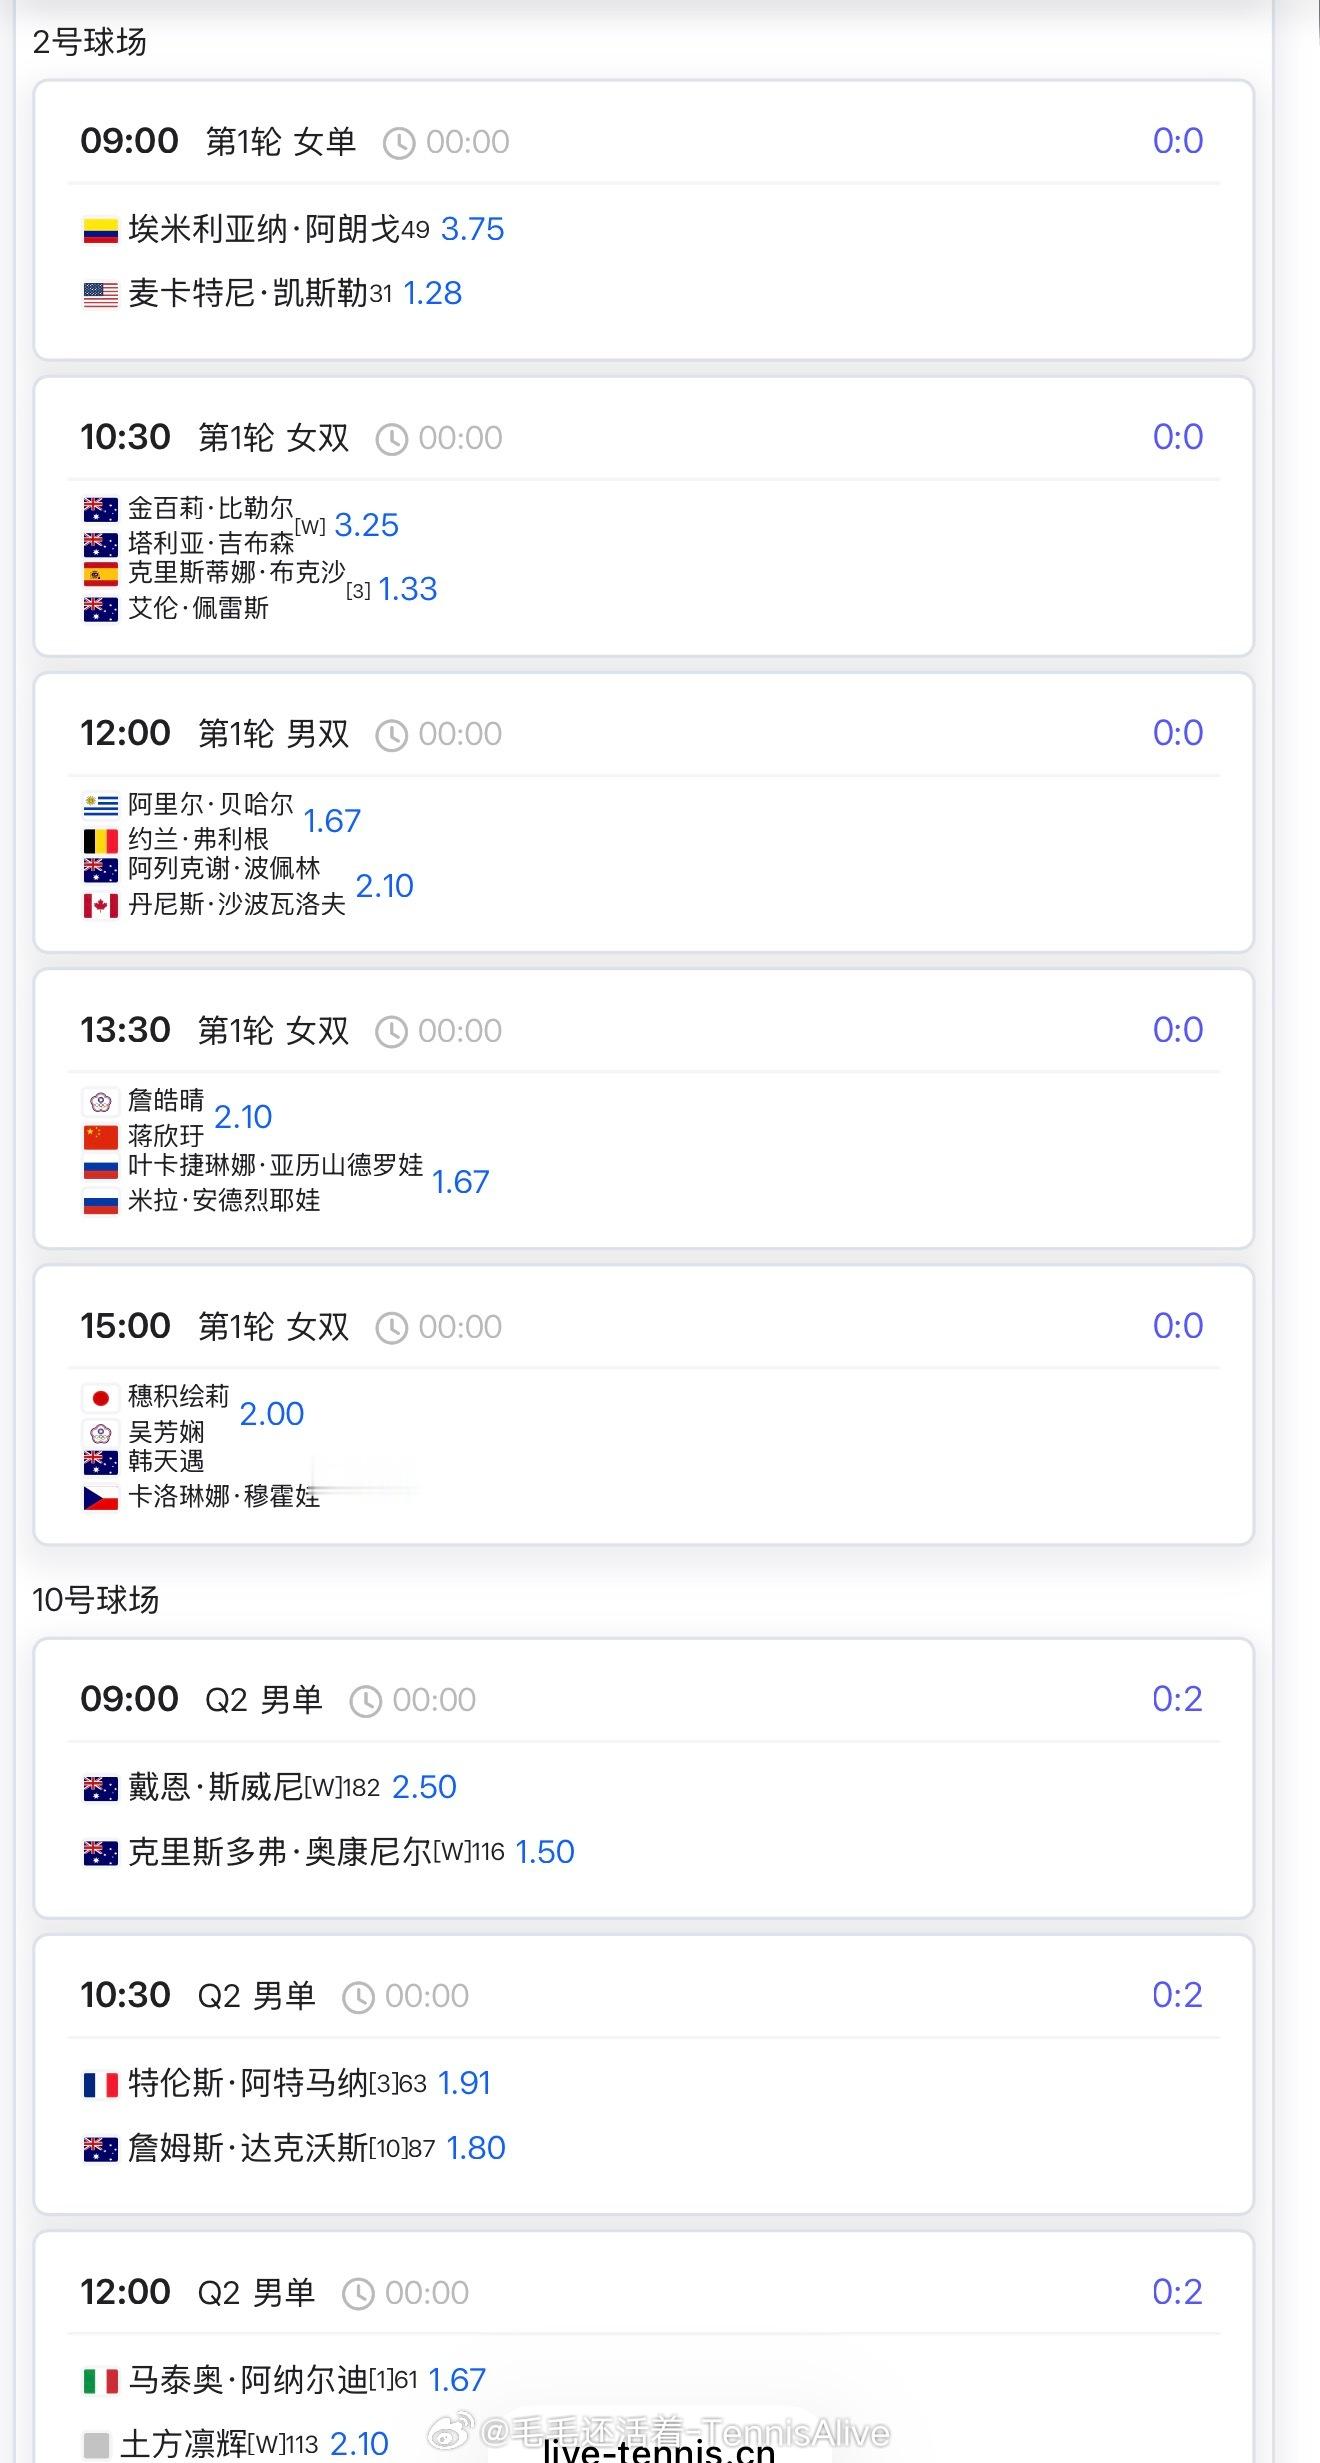This screenshot has width=1320, height=2463.
Task: Click the Japan flag beside 穗积绘莉
Action: tap(100, 1398)
